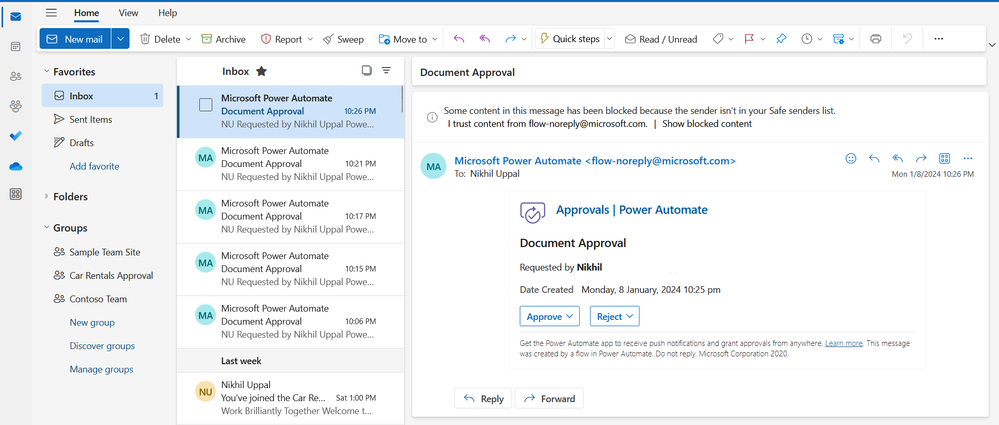Open the Groups icon in left rail

15,106
